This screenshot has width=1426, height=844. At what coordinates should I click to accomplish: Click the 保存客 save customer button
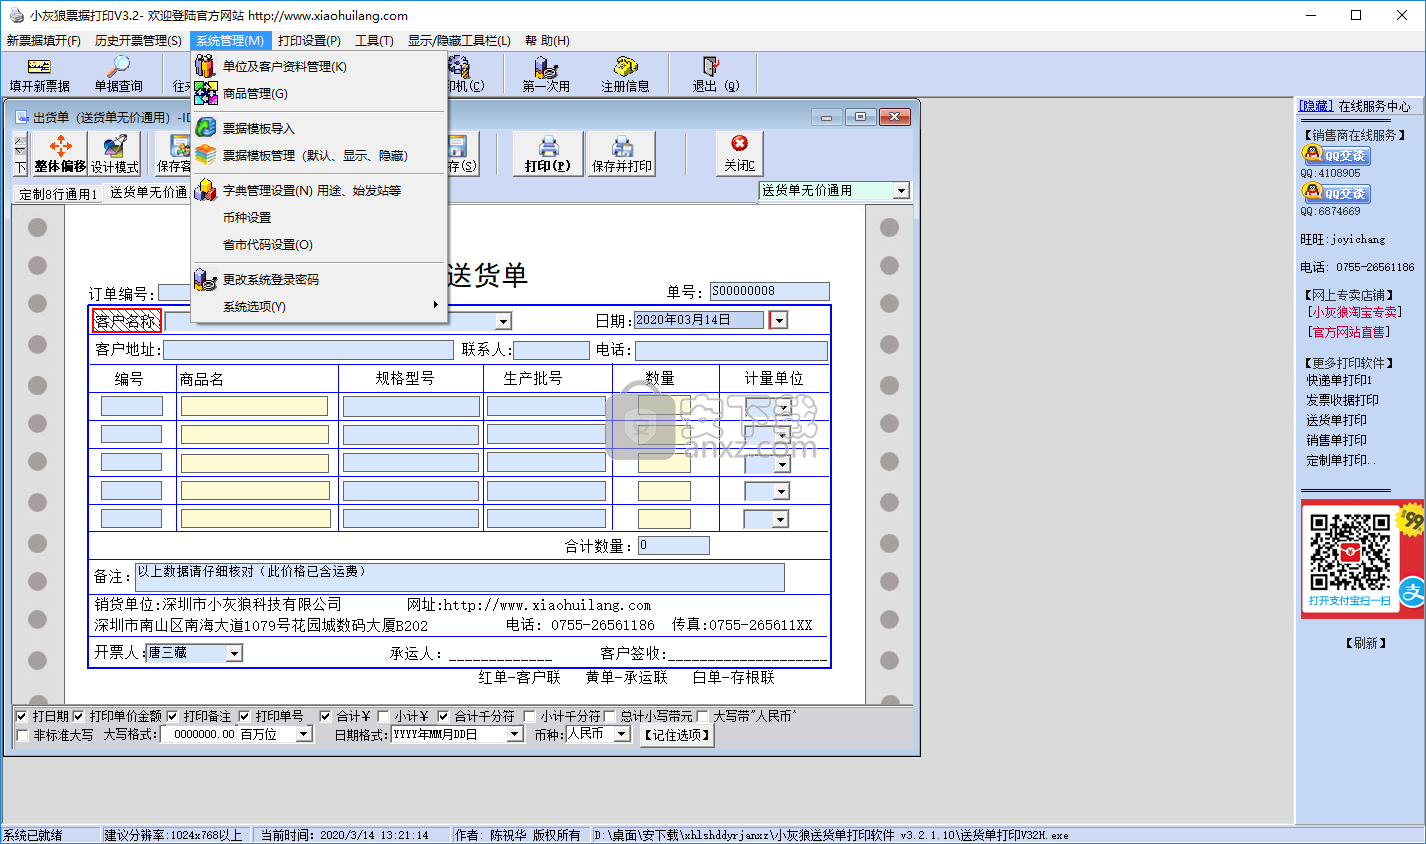click(x=174, y=154)
